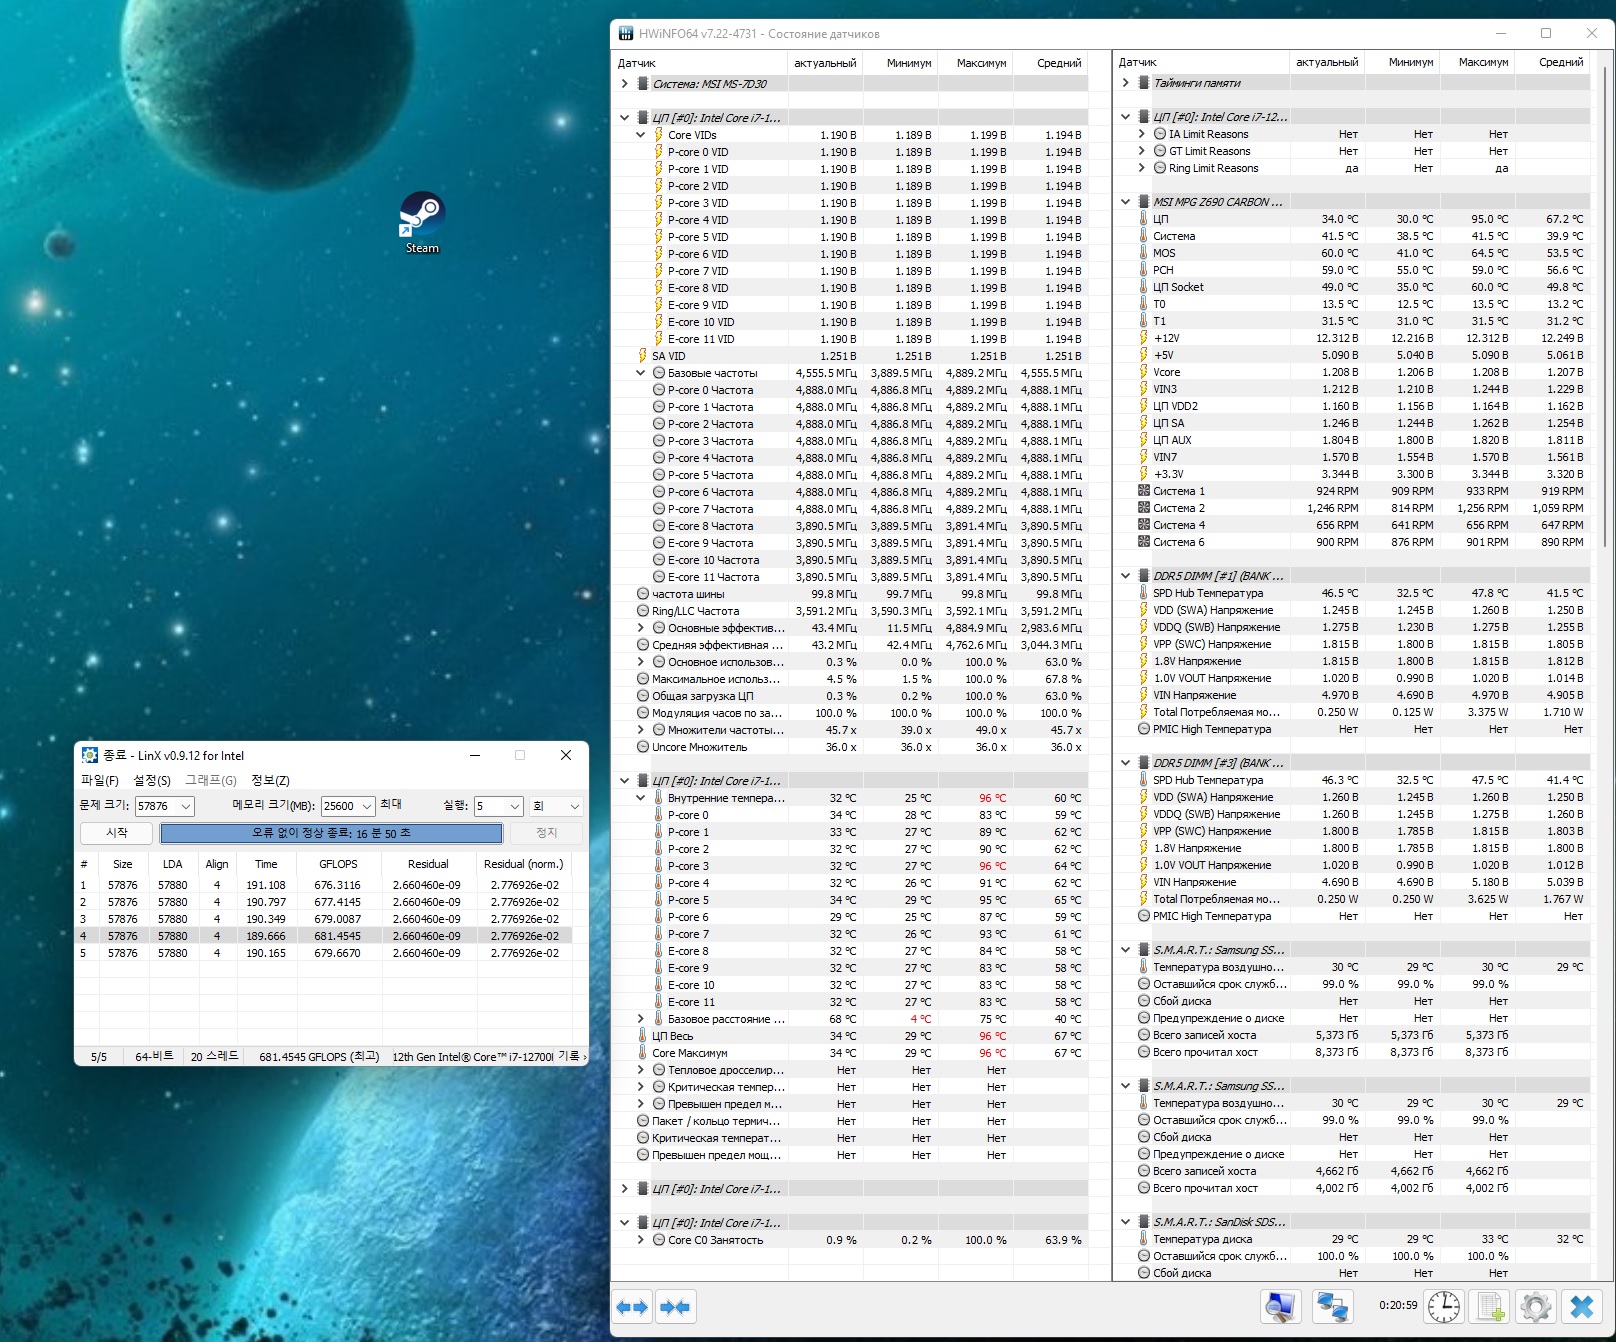Collapse the MSI MPG Z690 CARBON section
The height and width of the screenshot is (1342, 1616).
pos(1126,202)
